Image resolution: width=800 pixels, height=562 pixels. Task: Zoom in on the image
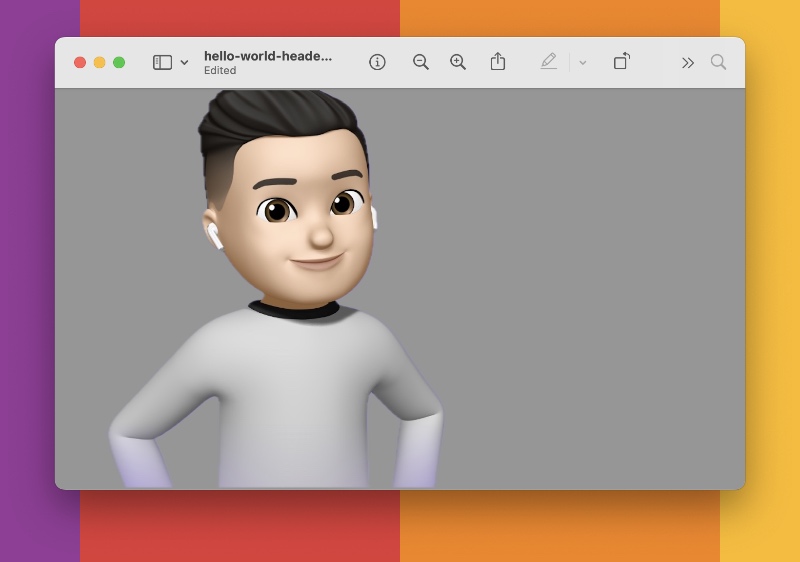coord(458,62)
